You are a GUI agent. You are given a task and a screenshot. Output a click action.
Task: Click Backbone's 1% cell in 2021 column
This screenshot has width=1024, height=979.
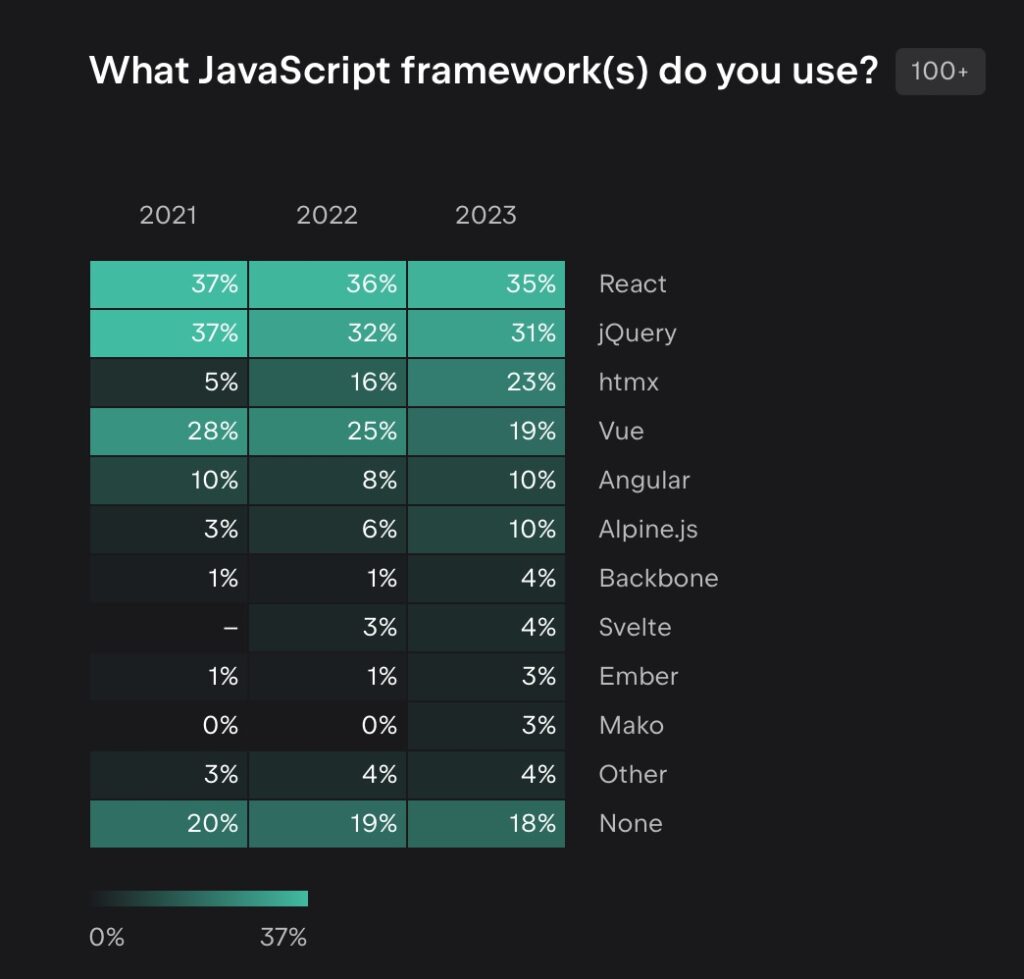click(168, 578)
